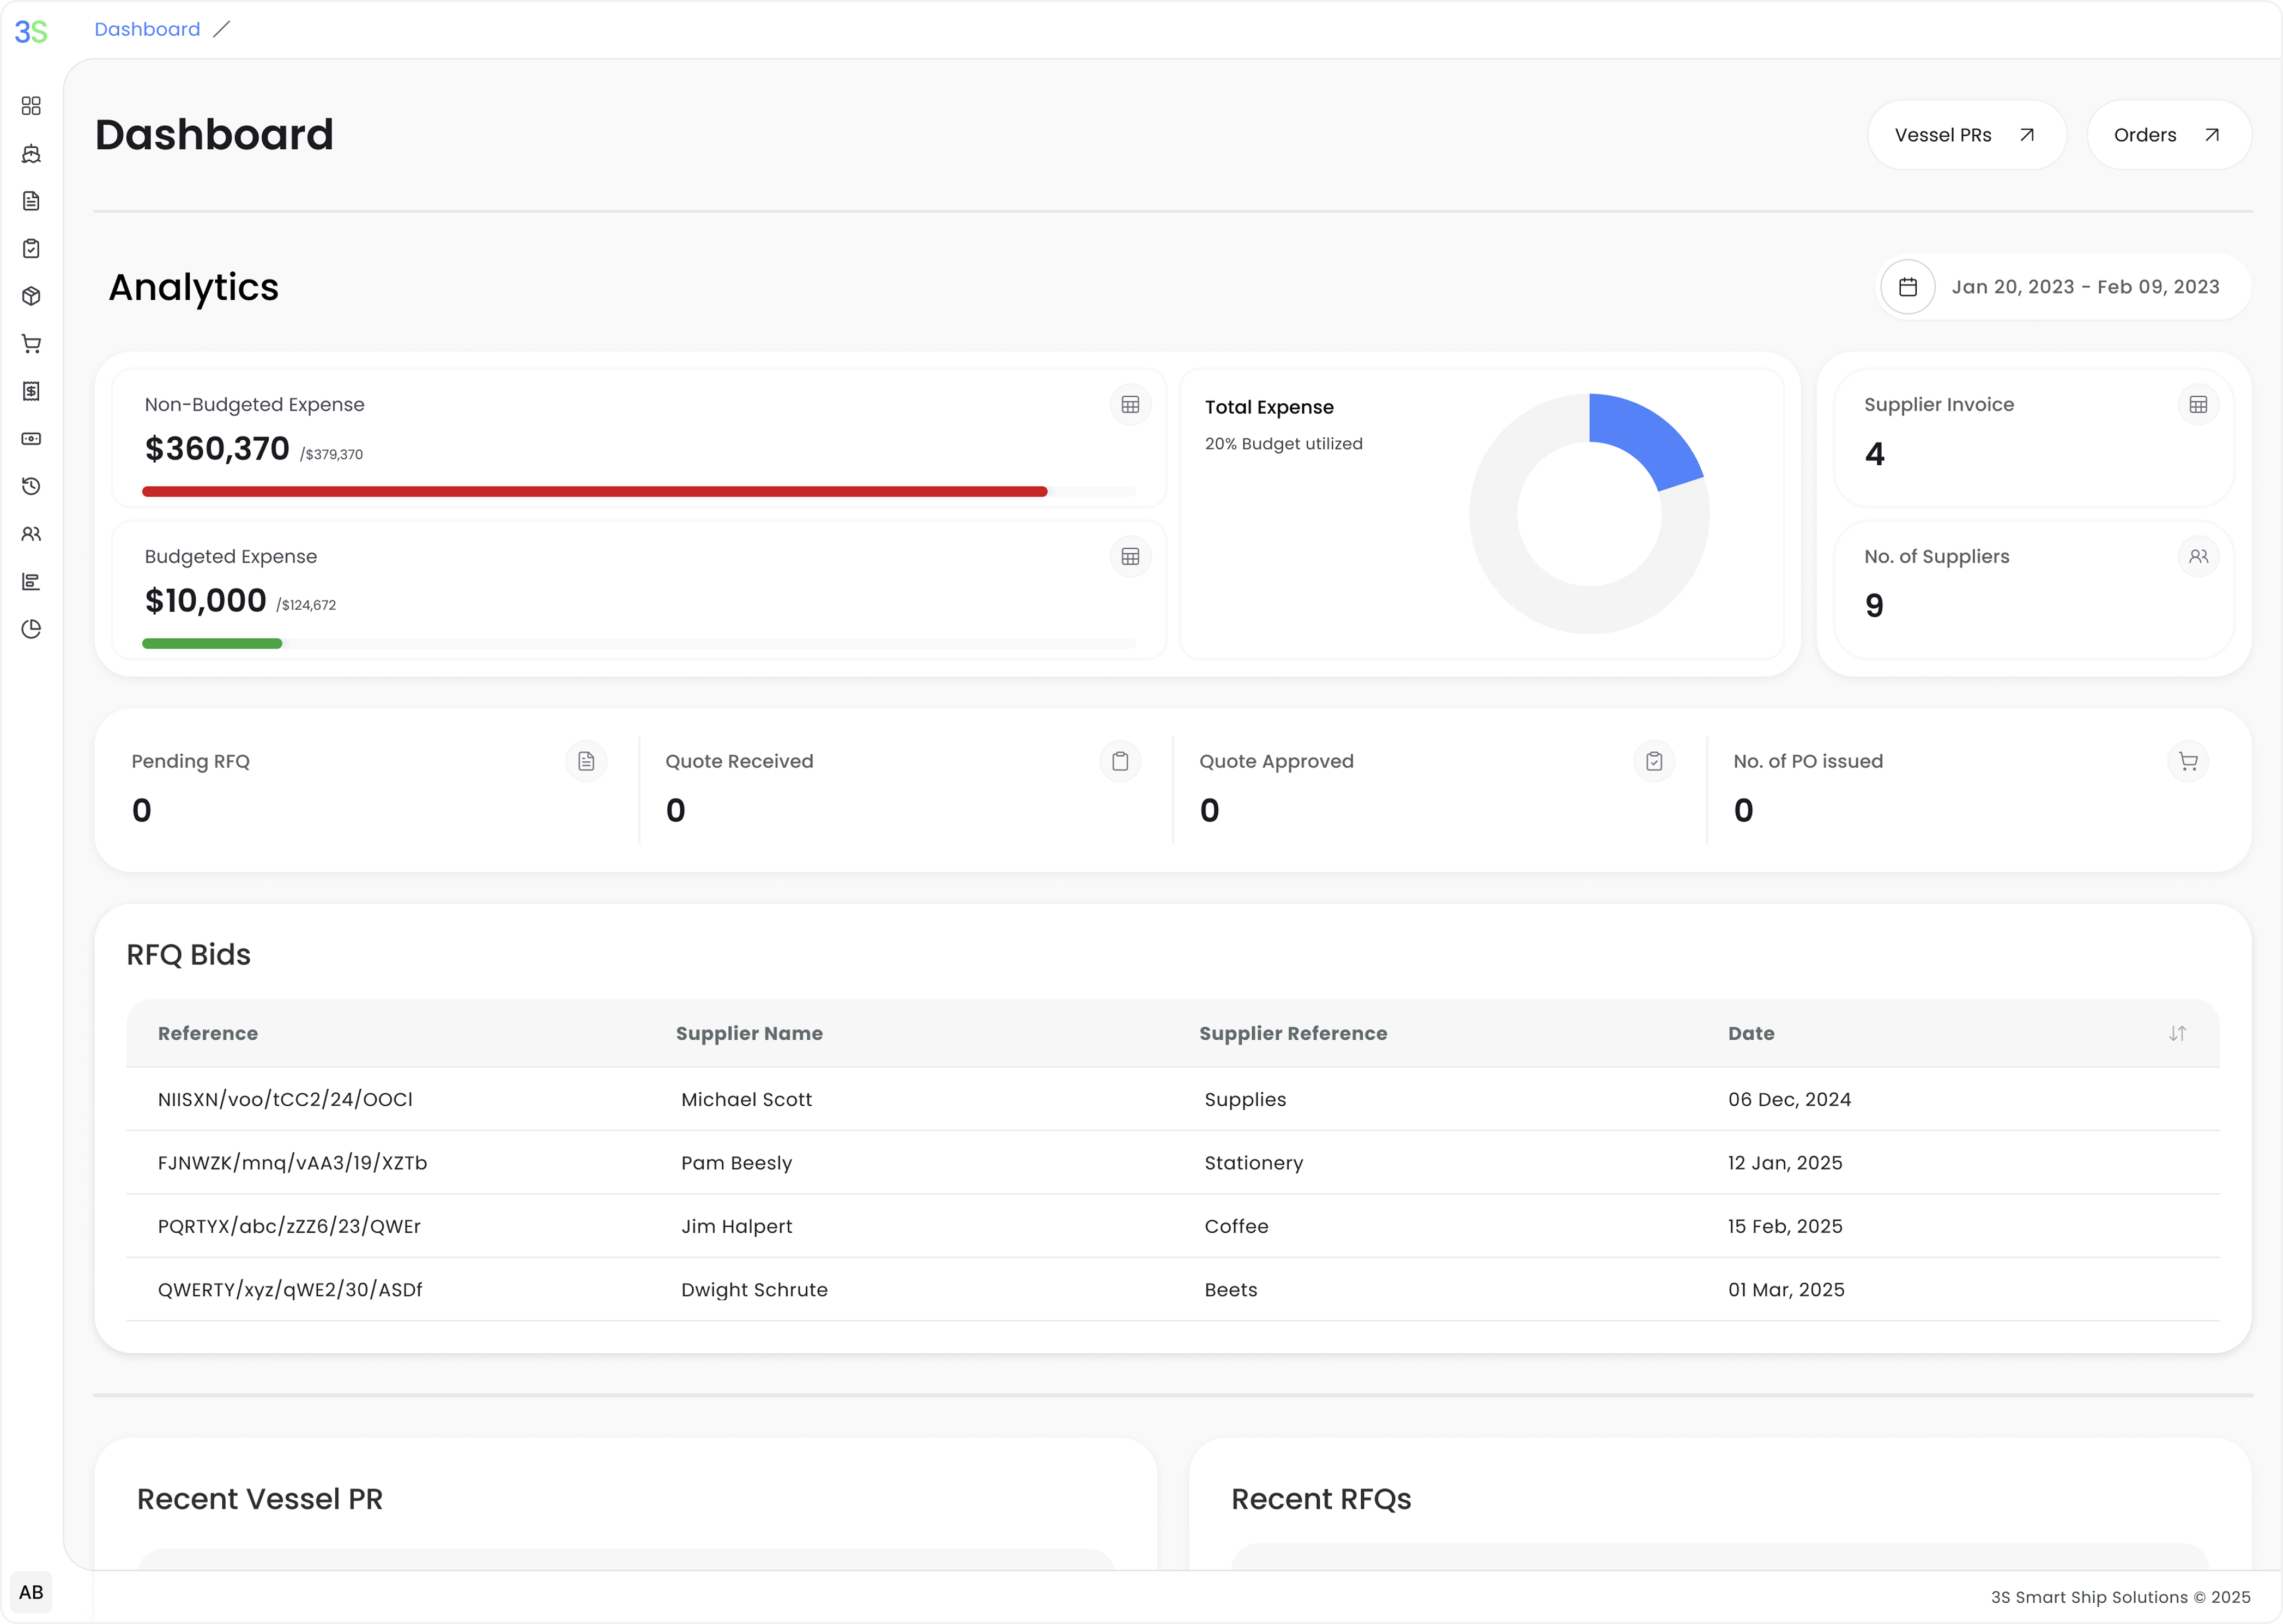Open the AB user avatar menu

(31, 1592)
